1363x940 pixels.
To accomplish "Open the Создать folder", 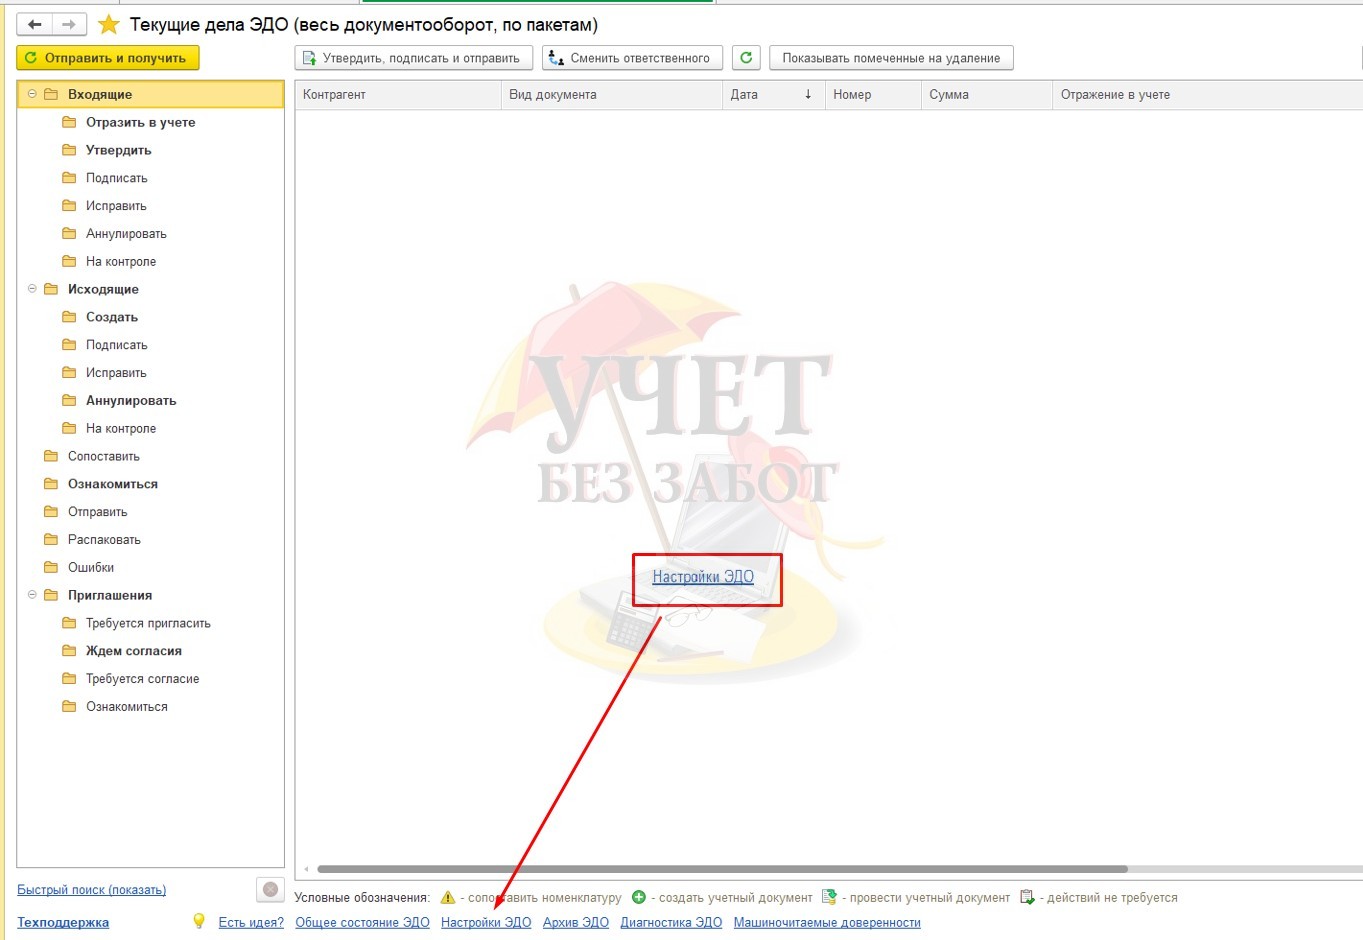I will [111, 317].
